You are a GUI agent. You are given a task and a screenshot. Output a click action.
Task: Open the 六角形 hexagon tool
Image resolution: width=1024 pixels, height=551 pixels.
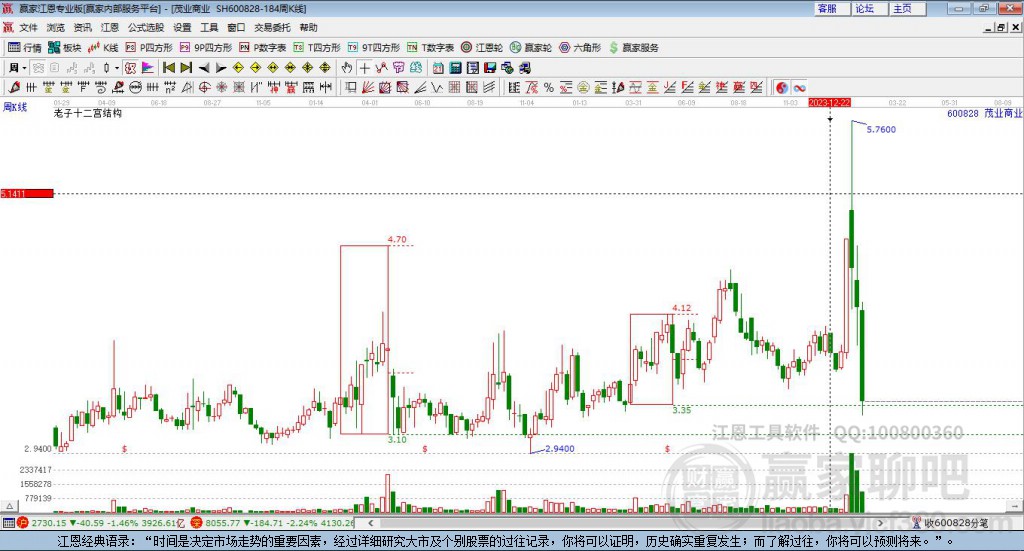pyautogui.click(x=580, y=48)
